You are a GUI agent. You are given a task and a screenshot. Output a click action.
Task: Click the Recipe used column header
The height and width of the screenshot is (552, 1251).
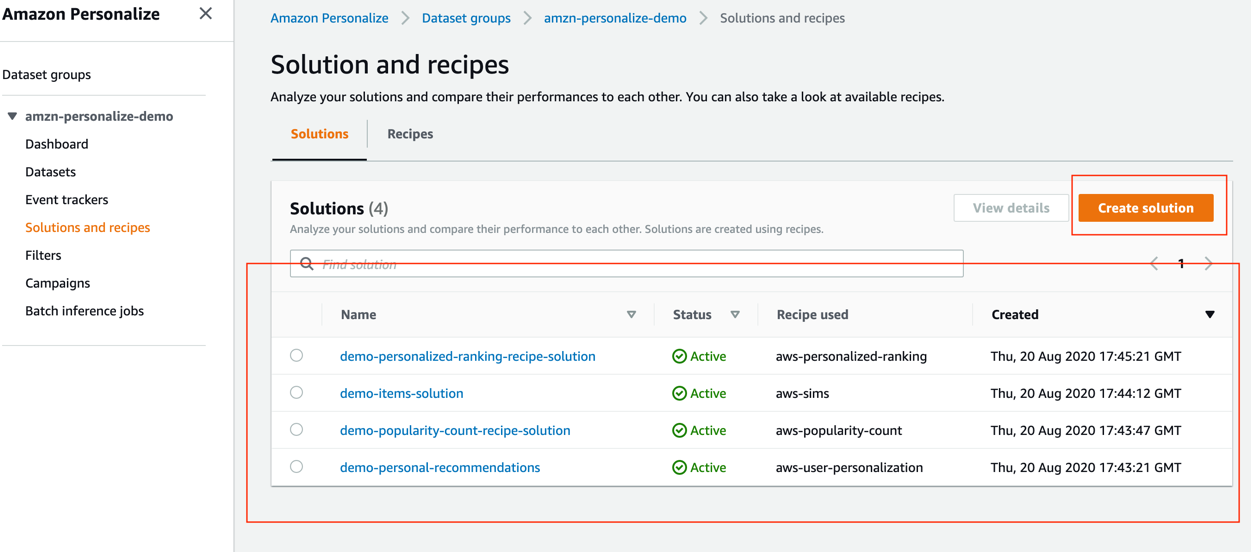812,315
